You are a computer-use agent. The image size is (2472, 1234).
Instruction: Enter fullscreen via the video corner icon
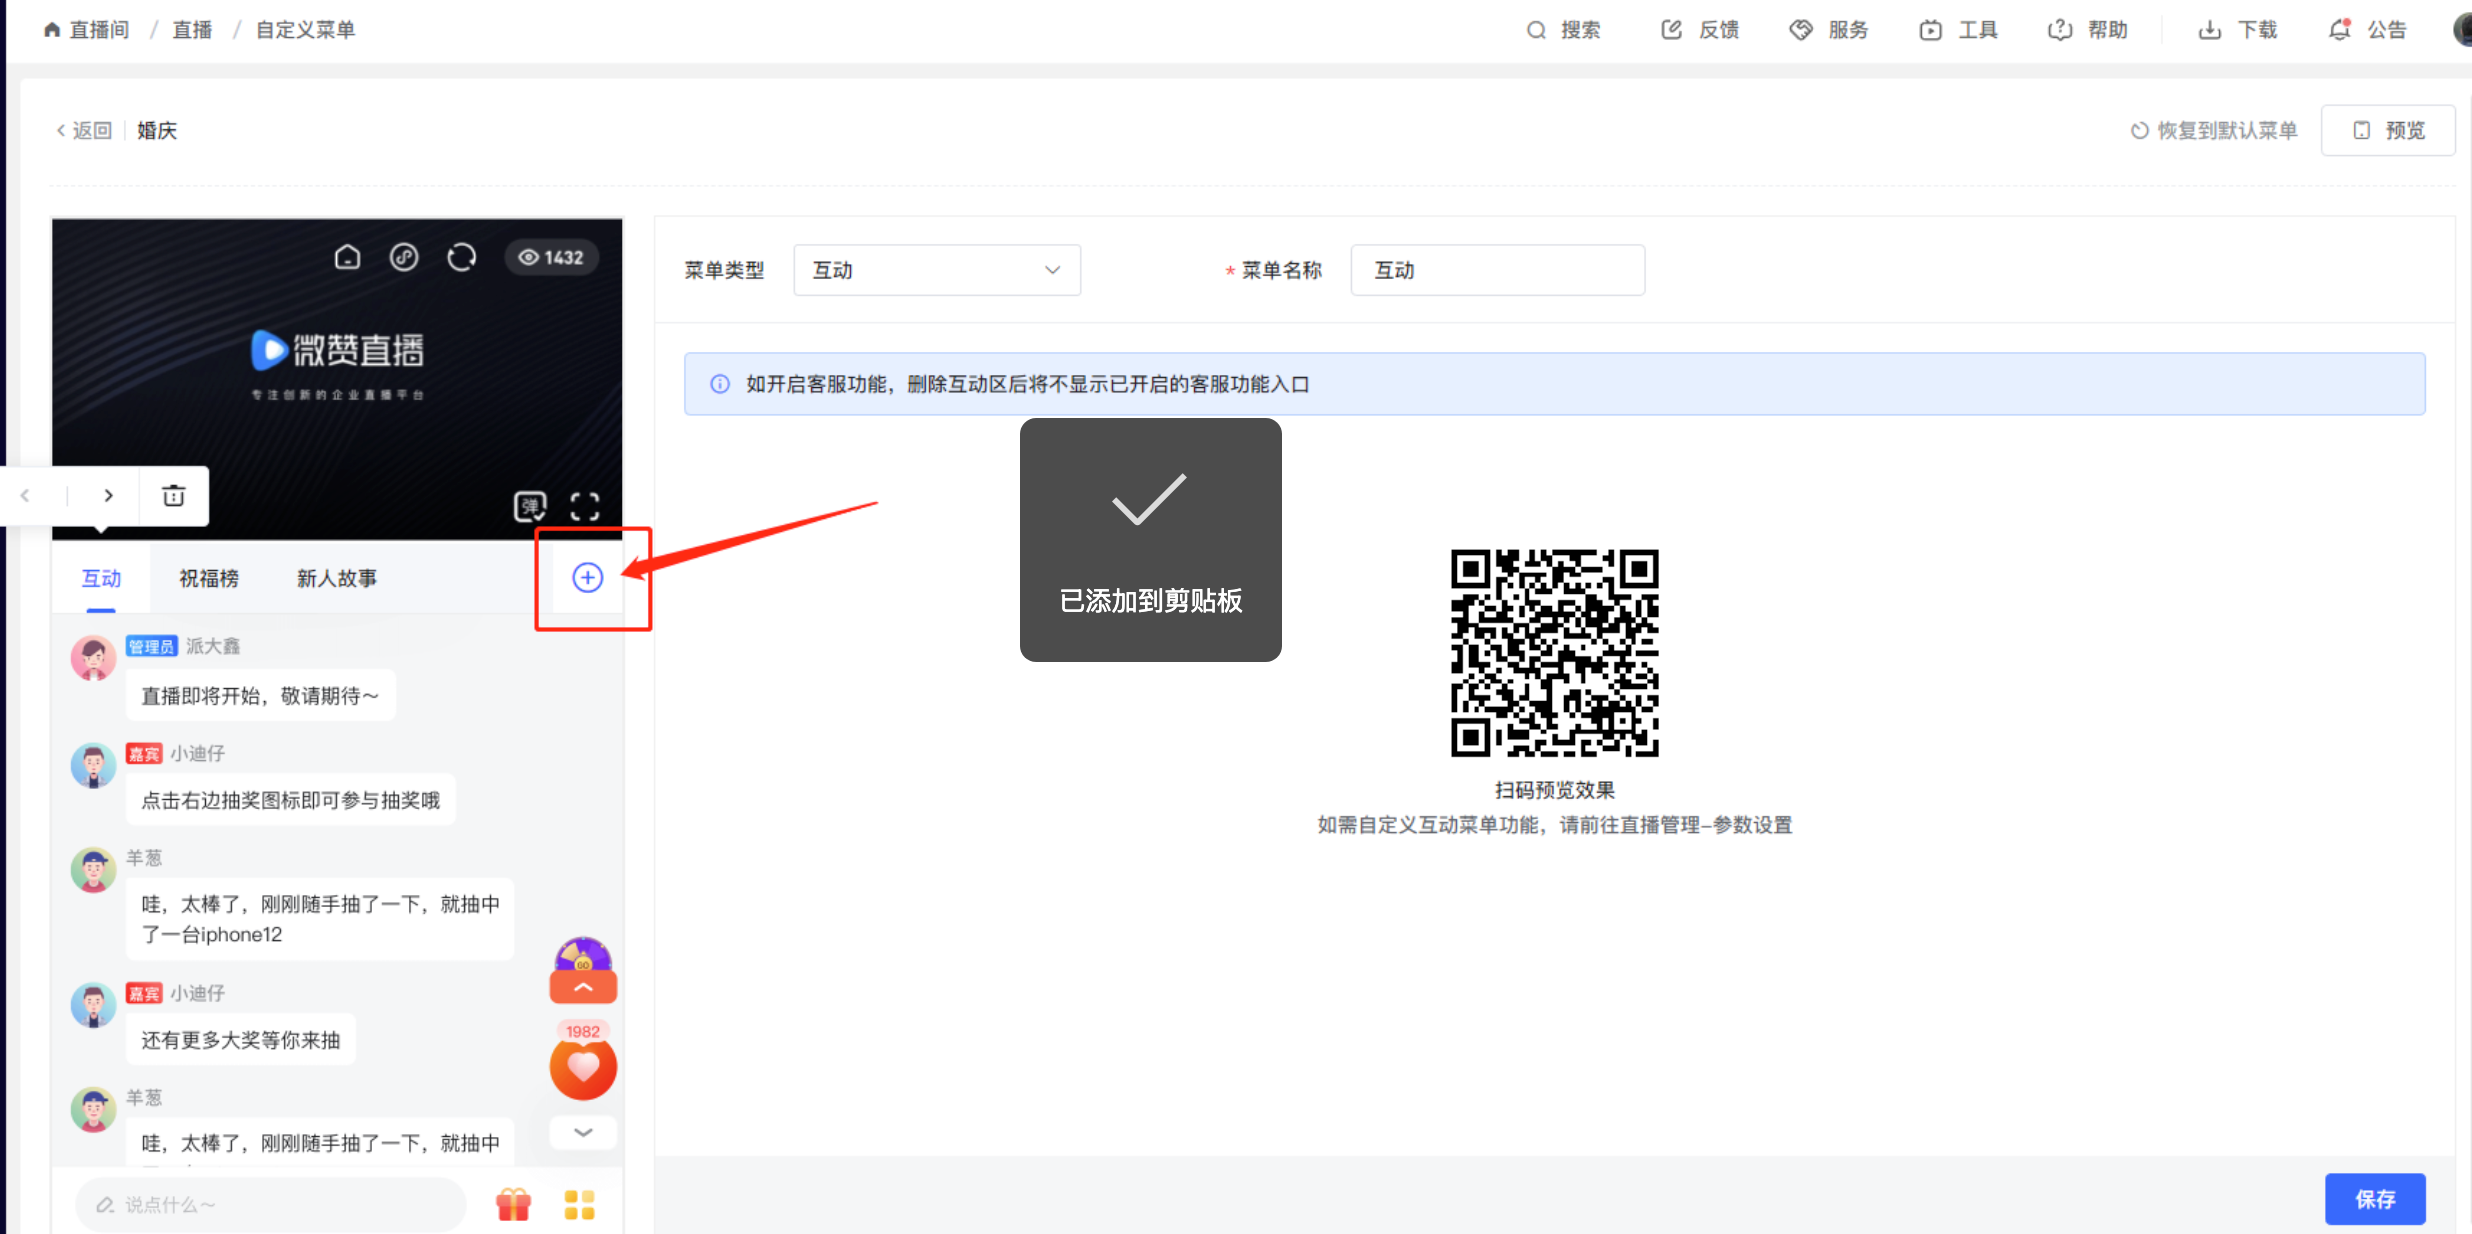click(x=585, y=506)
